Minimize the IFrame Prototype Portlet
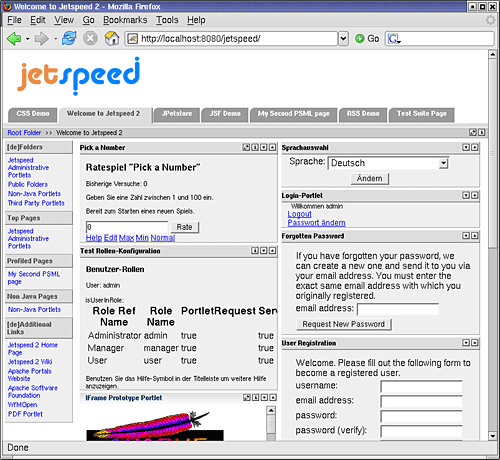The width and height of the screenshot is (500, 460). coord(264,397)
